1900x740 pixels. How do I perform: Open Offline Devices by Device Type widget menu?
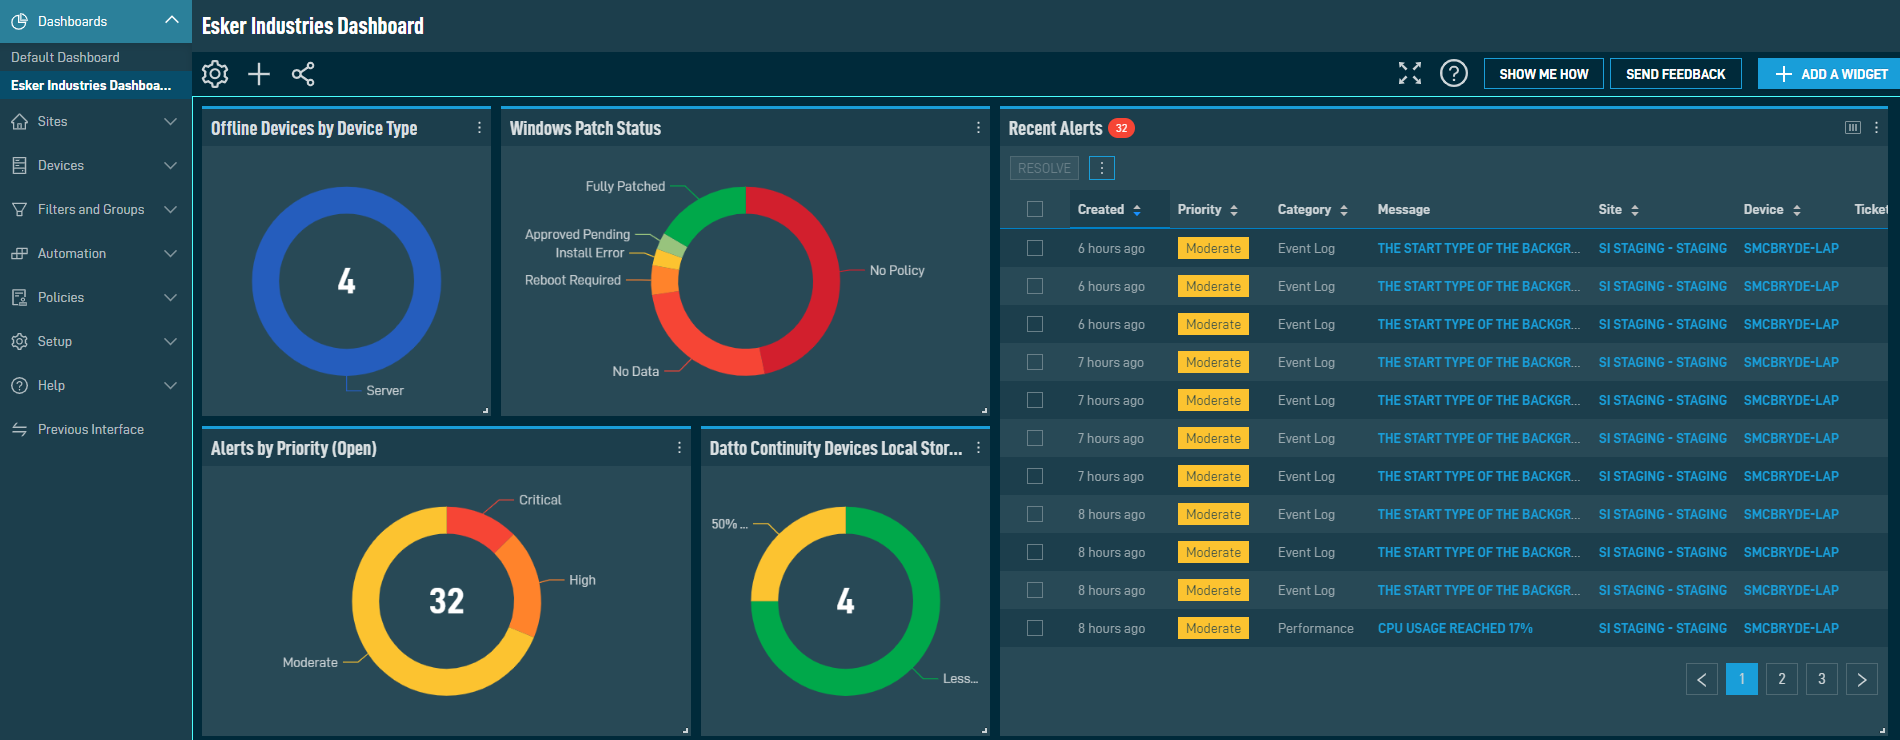pos(479,128)
